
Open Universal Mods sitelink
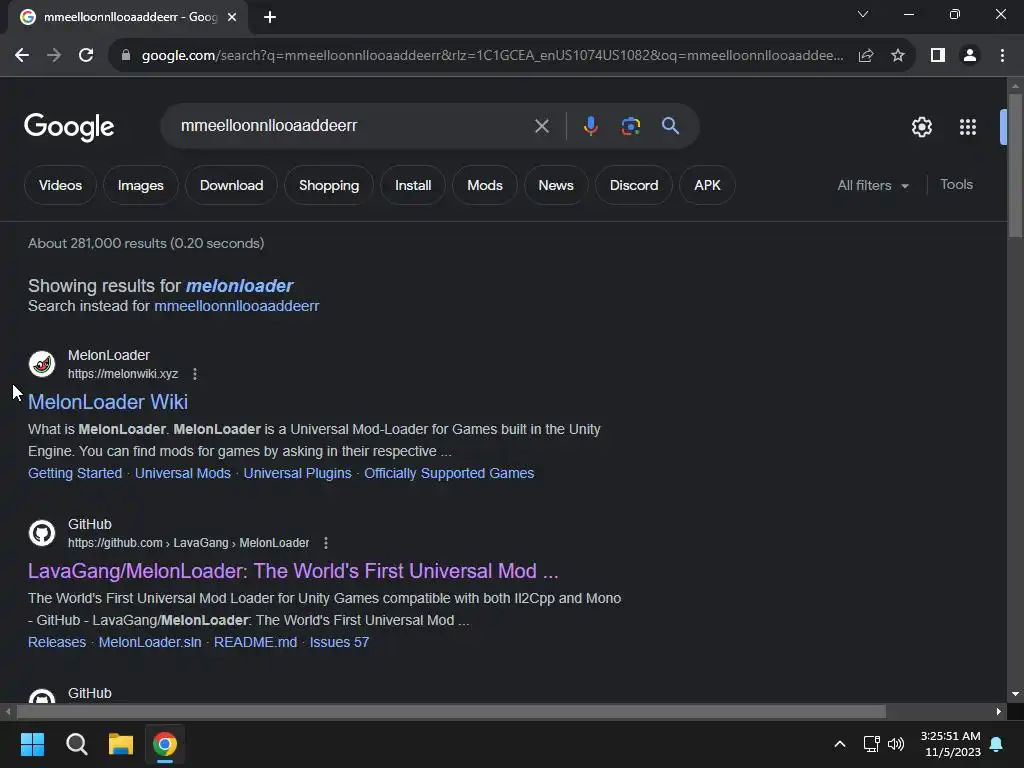pos(183,473)
